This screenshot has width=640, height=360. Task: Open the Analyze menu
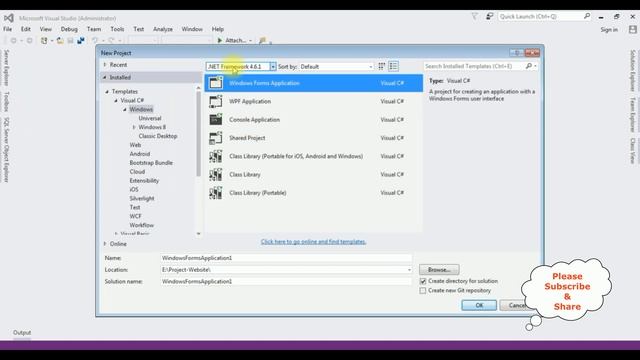[x=163, y=29]
